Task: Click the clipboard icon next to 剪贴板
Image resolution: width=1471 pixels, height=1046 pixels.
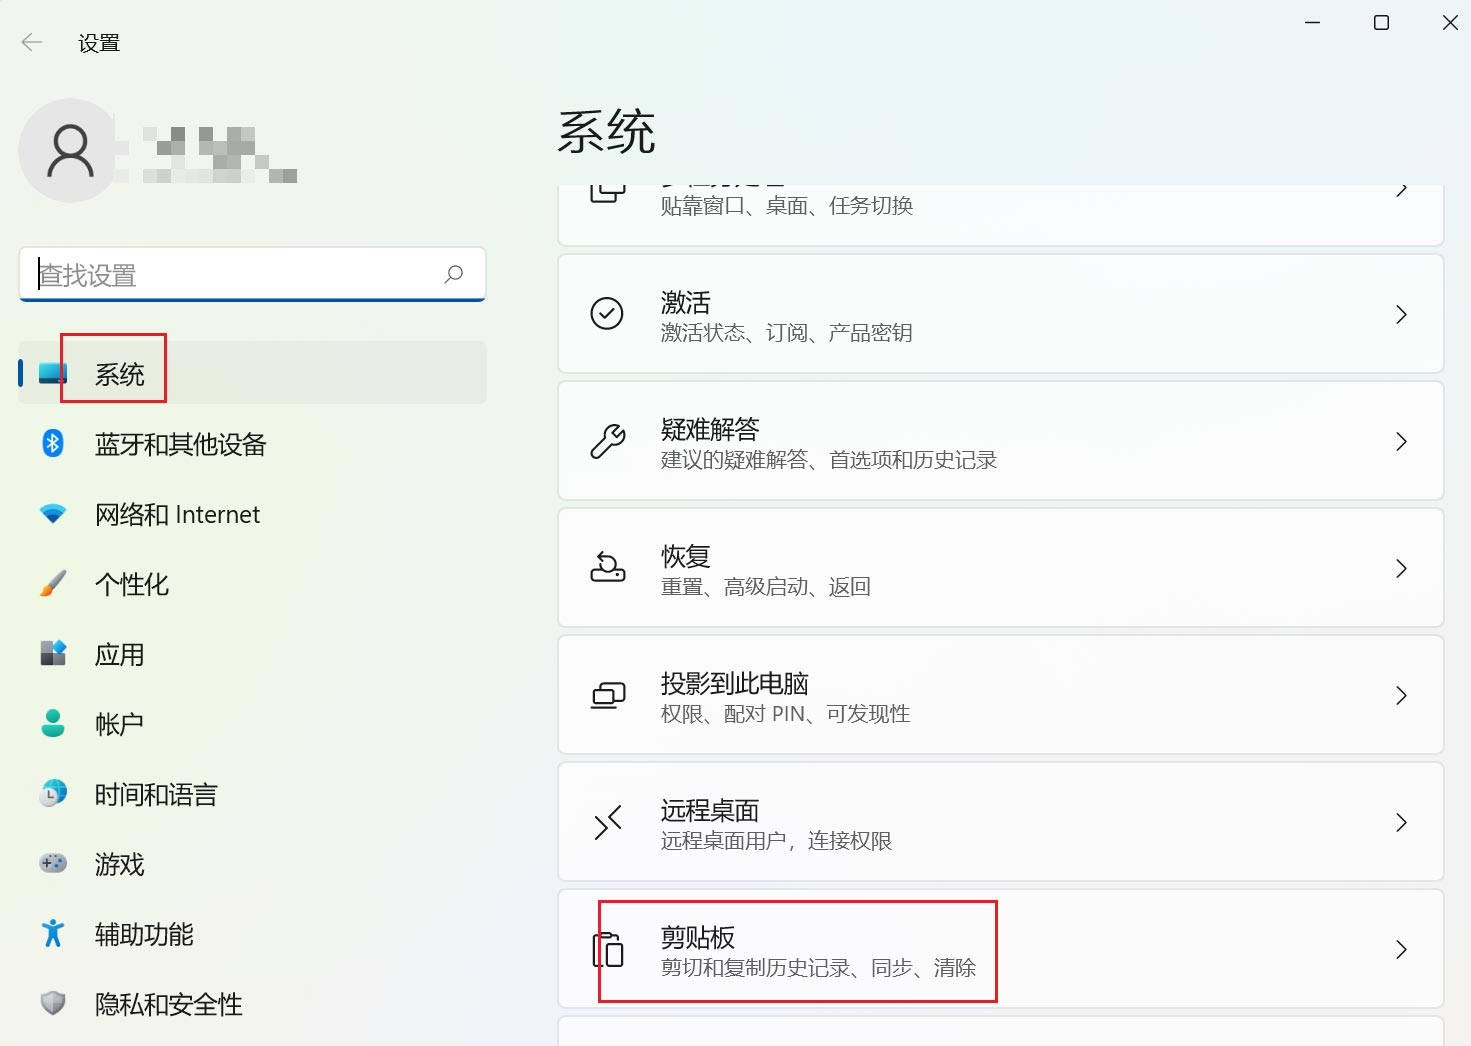Action: [607, 950]
